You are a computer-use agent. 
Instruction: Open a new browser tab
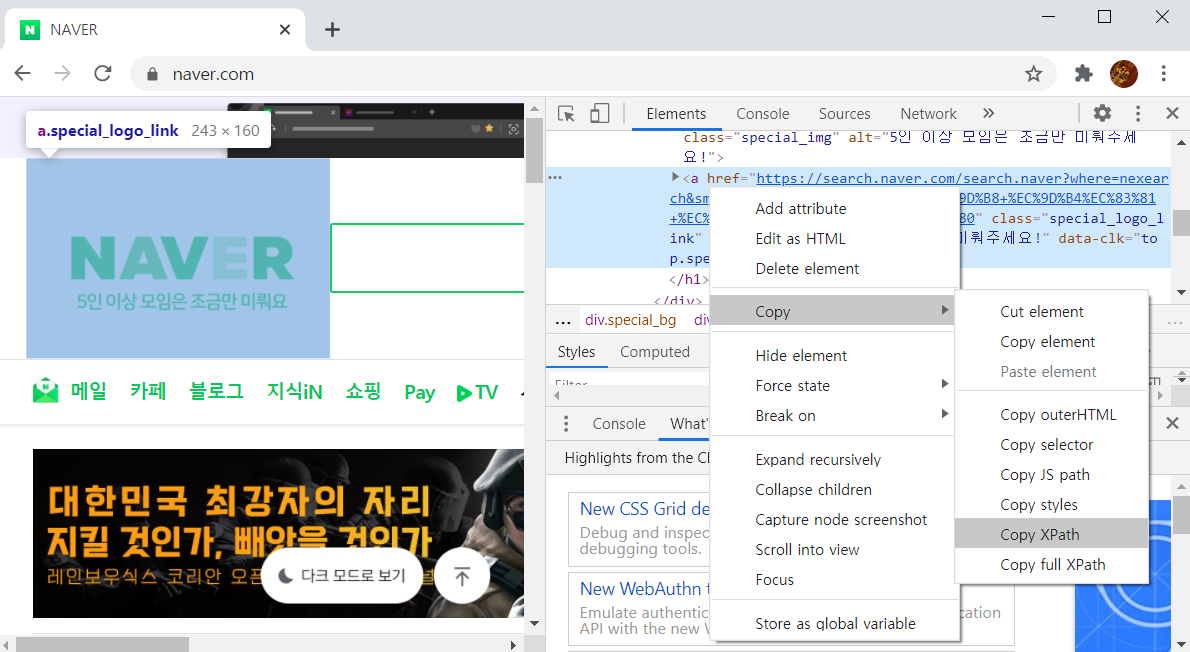click(x=332, y=30)
